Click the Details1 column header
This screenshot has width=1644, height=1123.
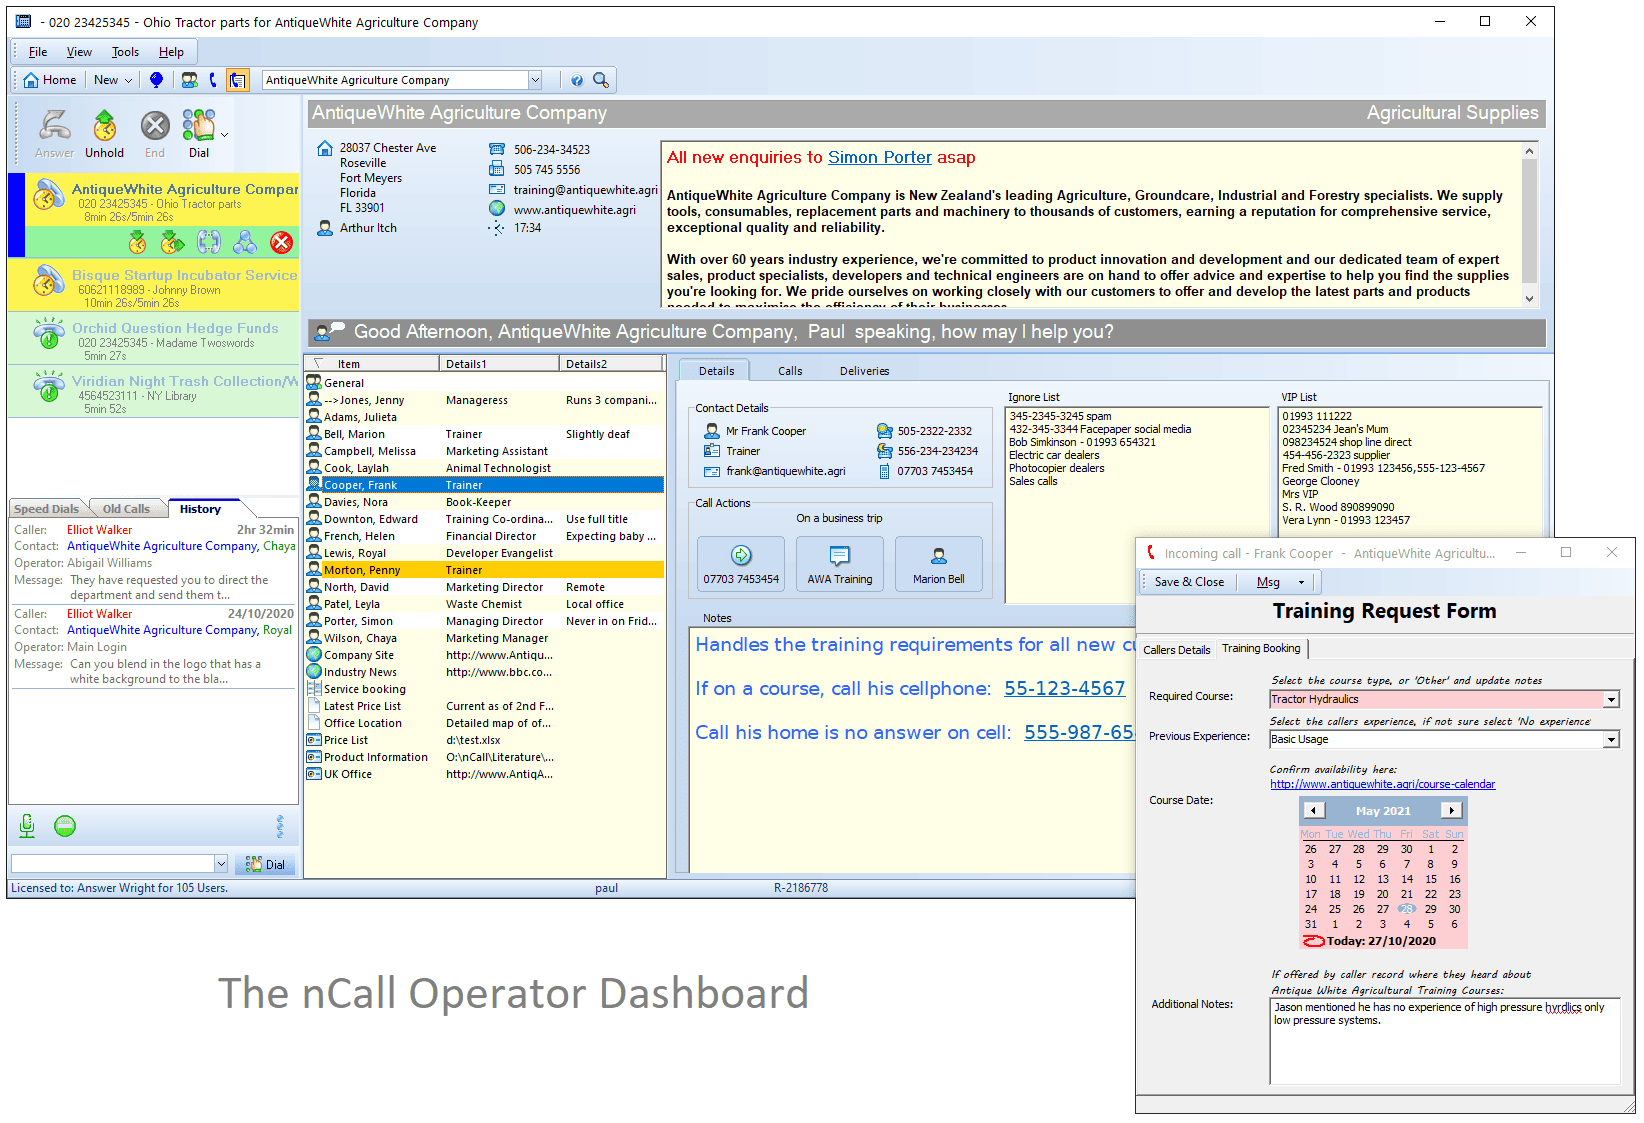[499, 364]
